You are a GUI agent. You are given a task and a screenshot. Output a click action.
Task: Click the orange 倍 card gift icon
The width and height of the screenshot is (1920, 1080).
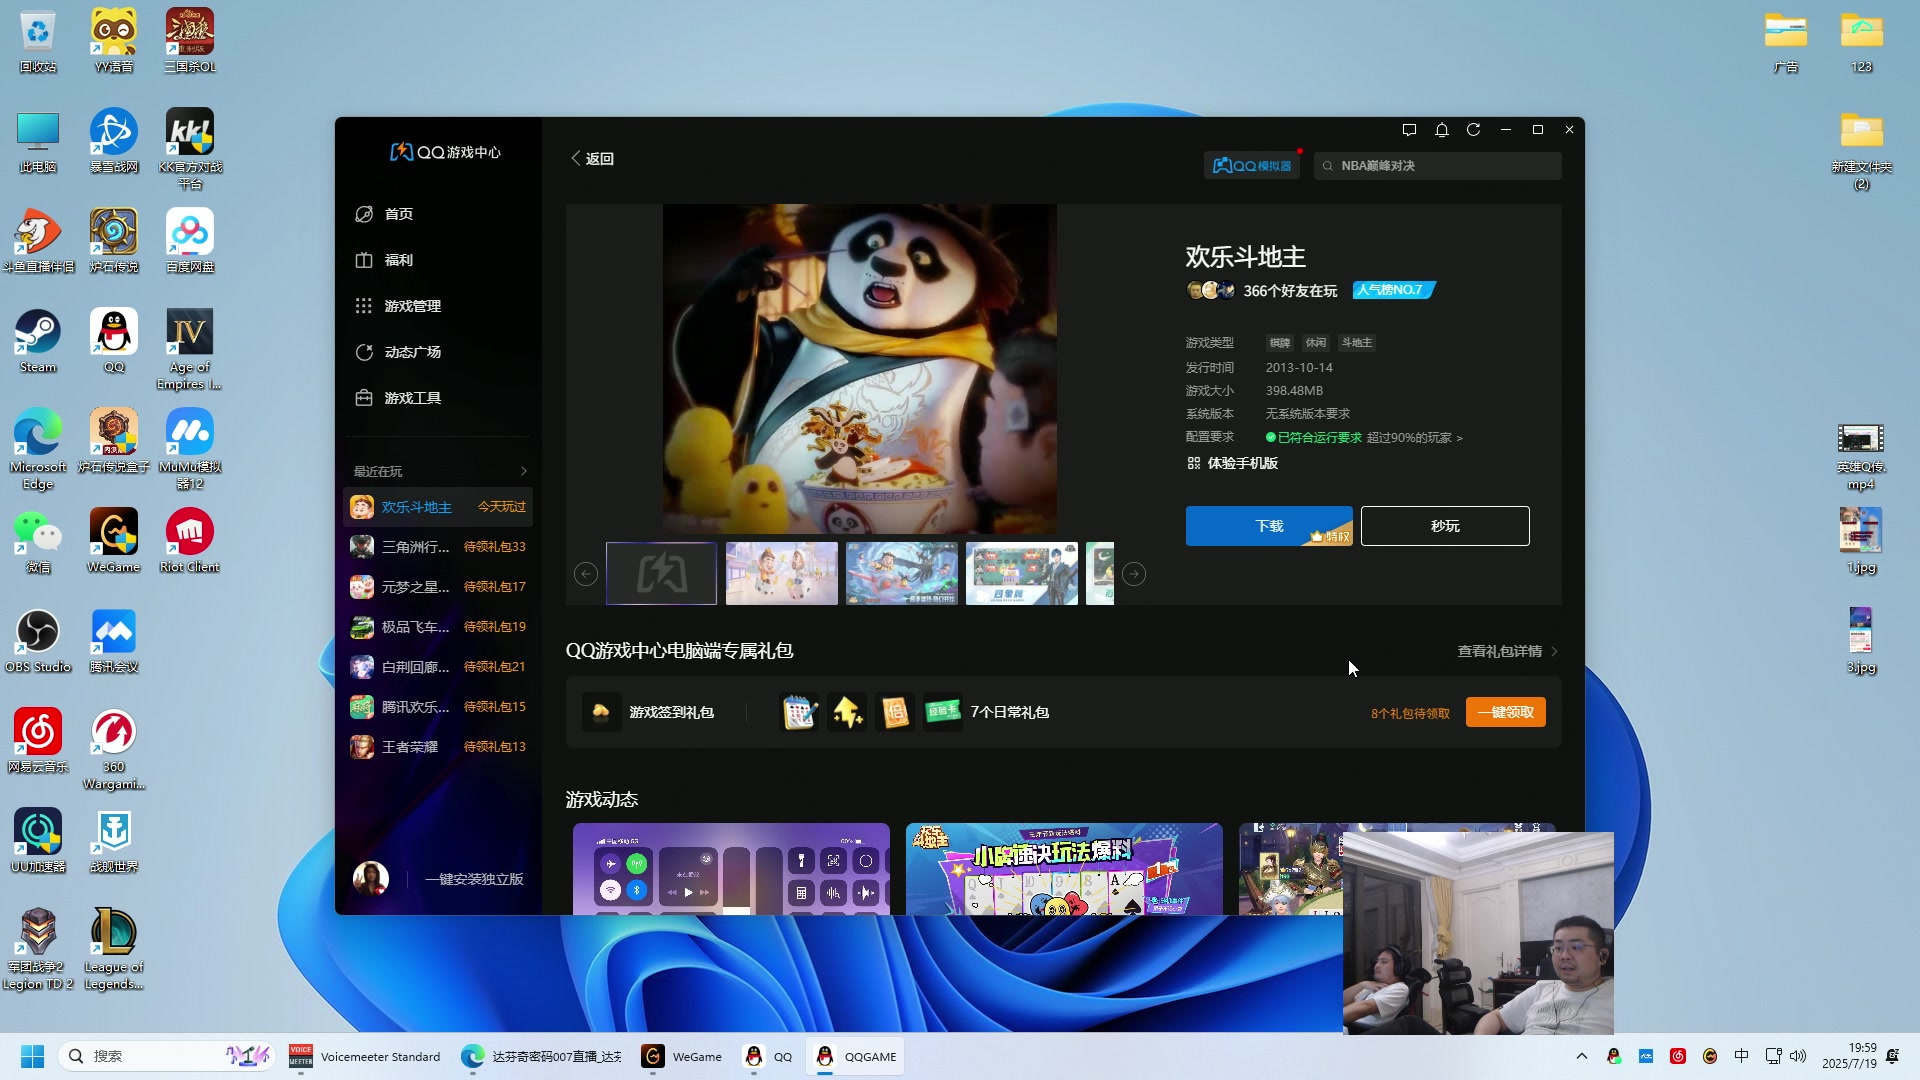coord(895,712)
